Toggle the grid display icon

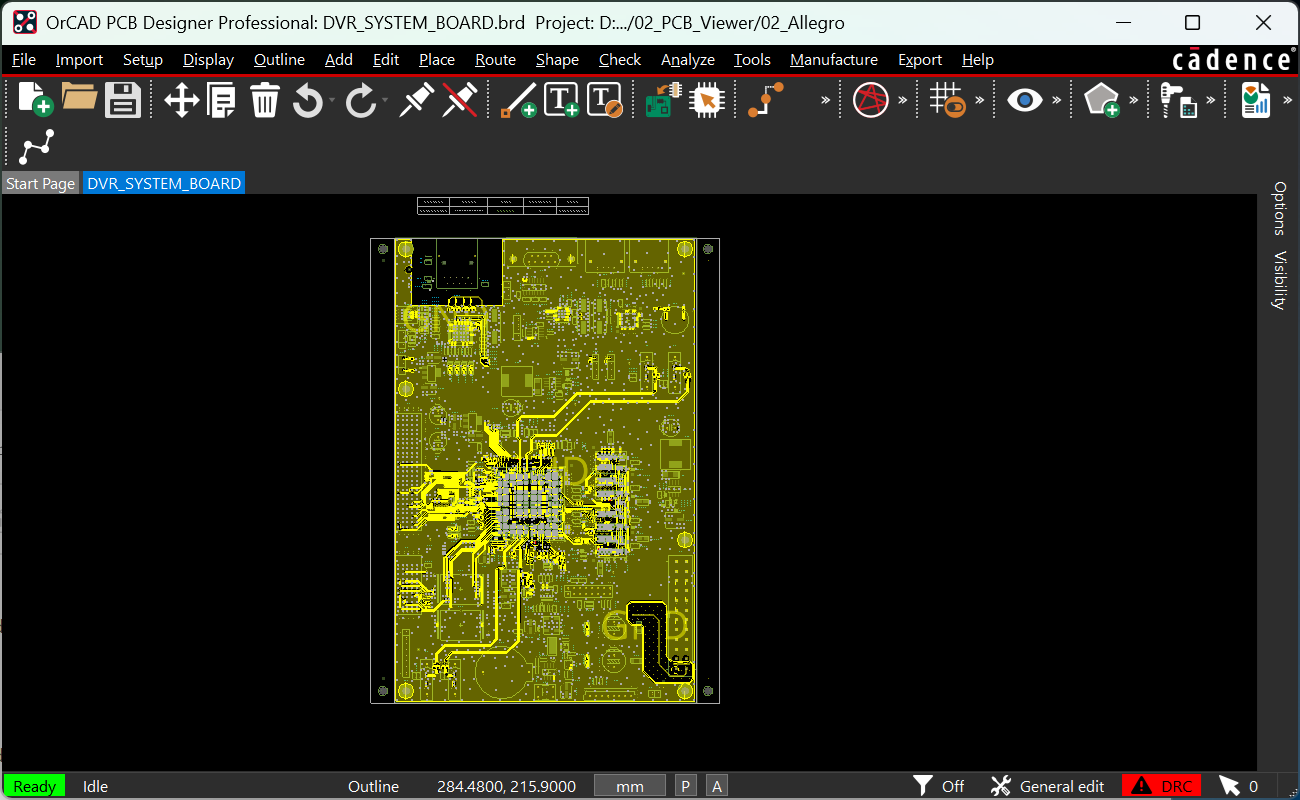pos(946,100)
